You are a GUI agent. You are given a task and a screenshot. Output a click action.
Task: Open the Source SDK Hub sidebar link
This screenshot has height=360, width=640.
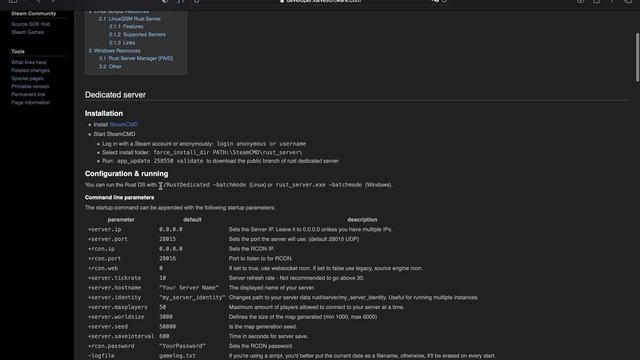[31, 24]
